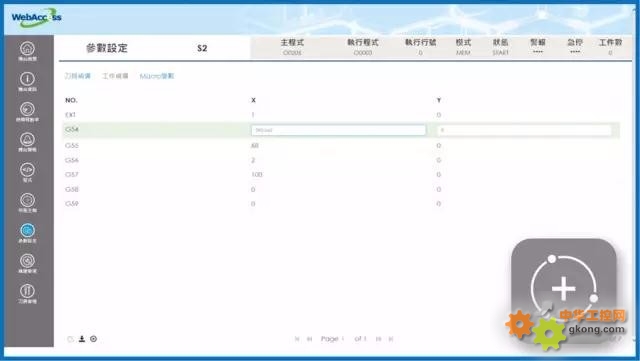
Task: Go to the first page button
Action: (x=297, y=339)
